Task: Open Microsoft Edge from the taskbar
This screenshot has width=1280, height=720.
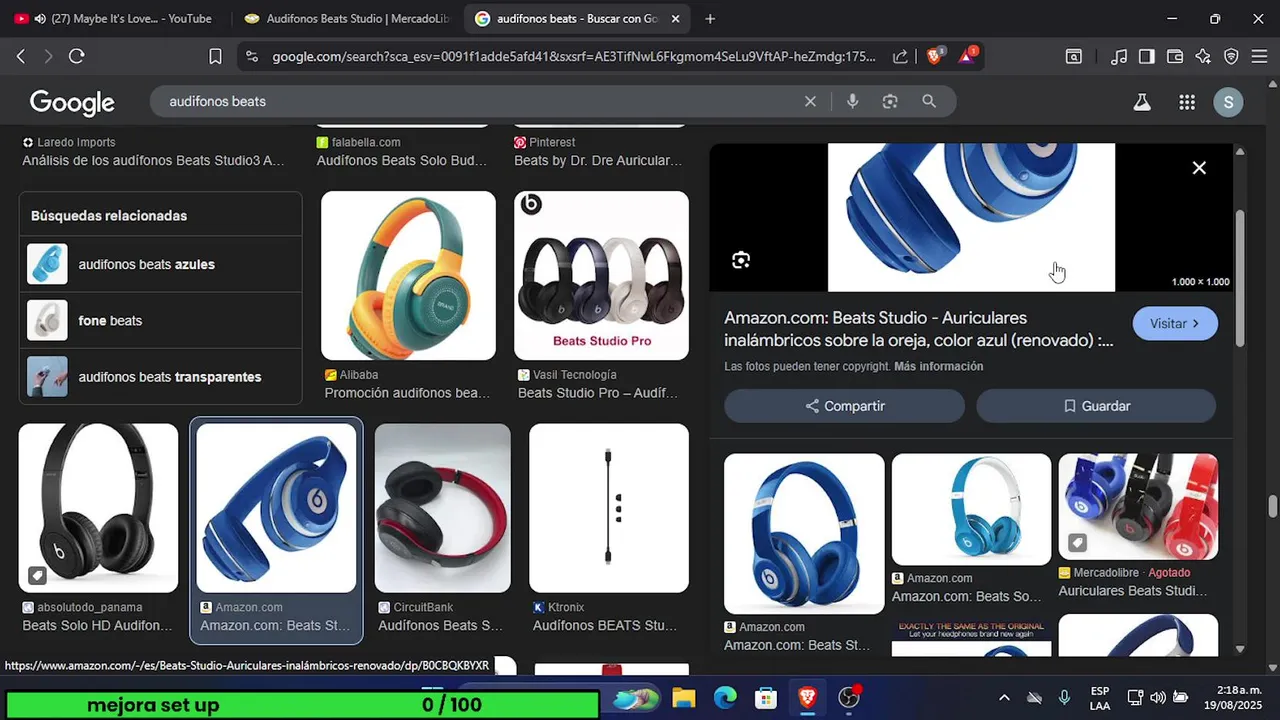Action: point(725,698)
